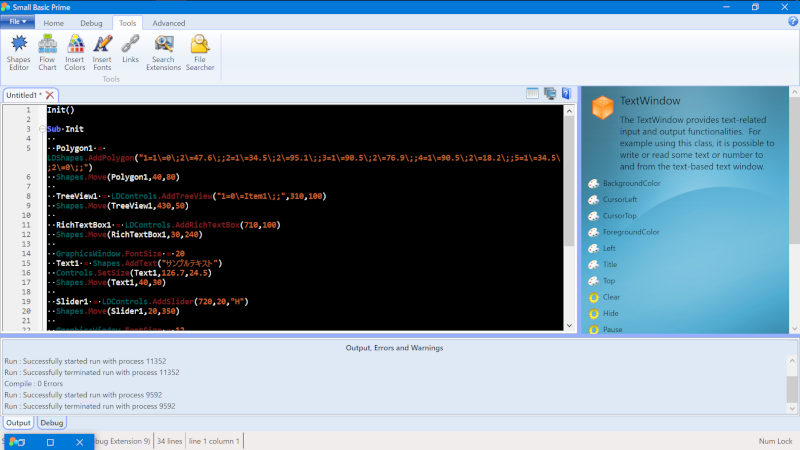
Task: Open the File dropdown menu
Action: tap(17, 22)
